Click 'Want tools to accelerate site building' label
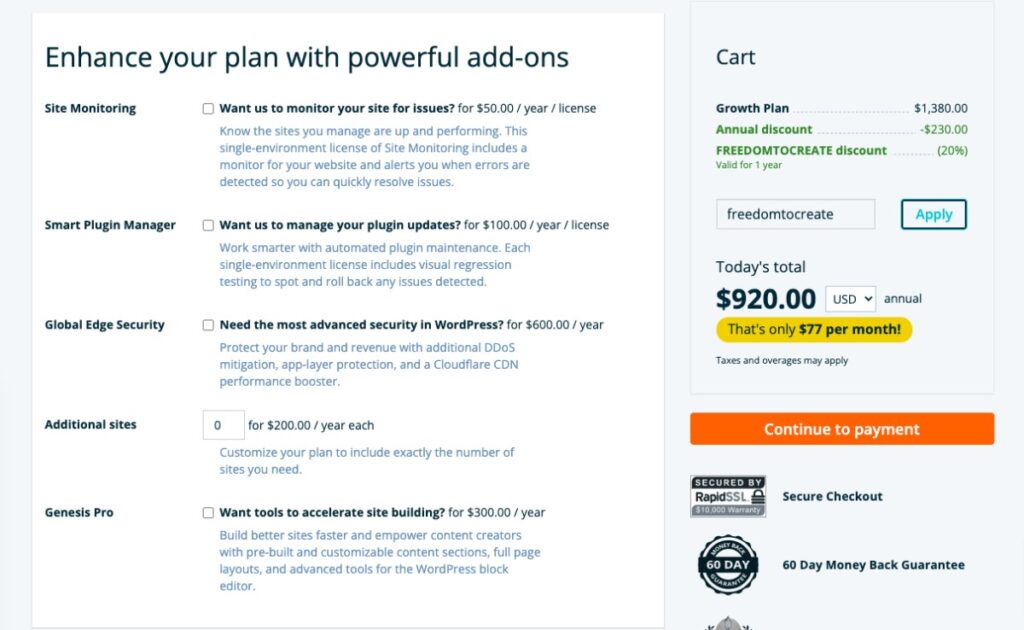The image size is (1024, 630). click(x=332, y=513)
